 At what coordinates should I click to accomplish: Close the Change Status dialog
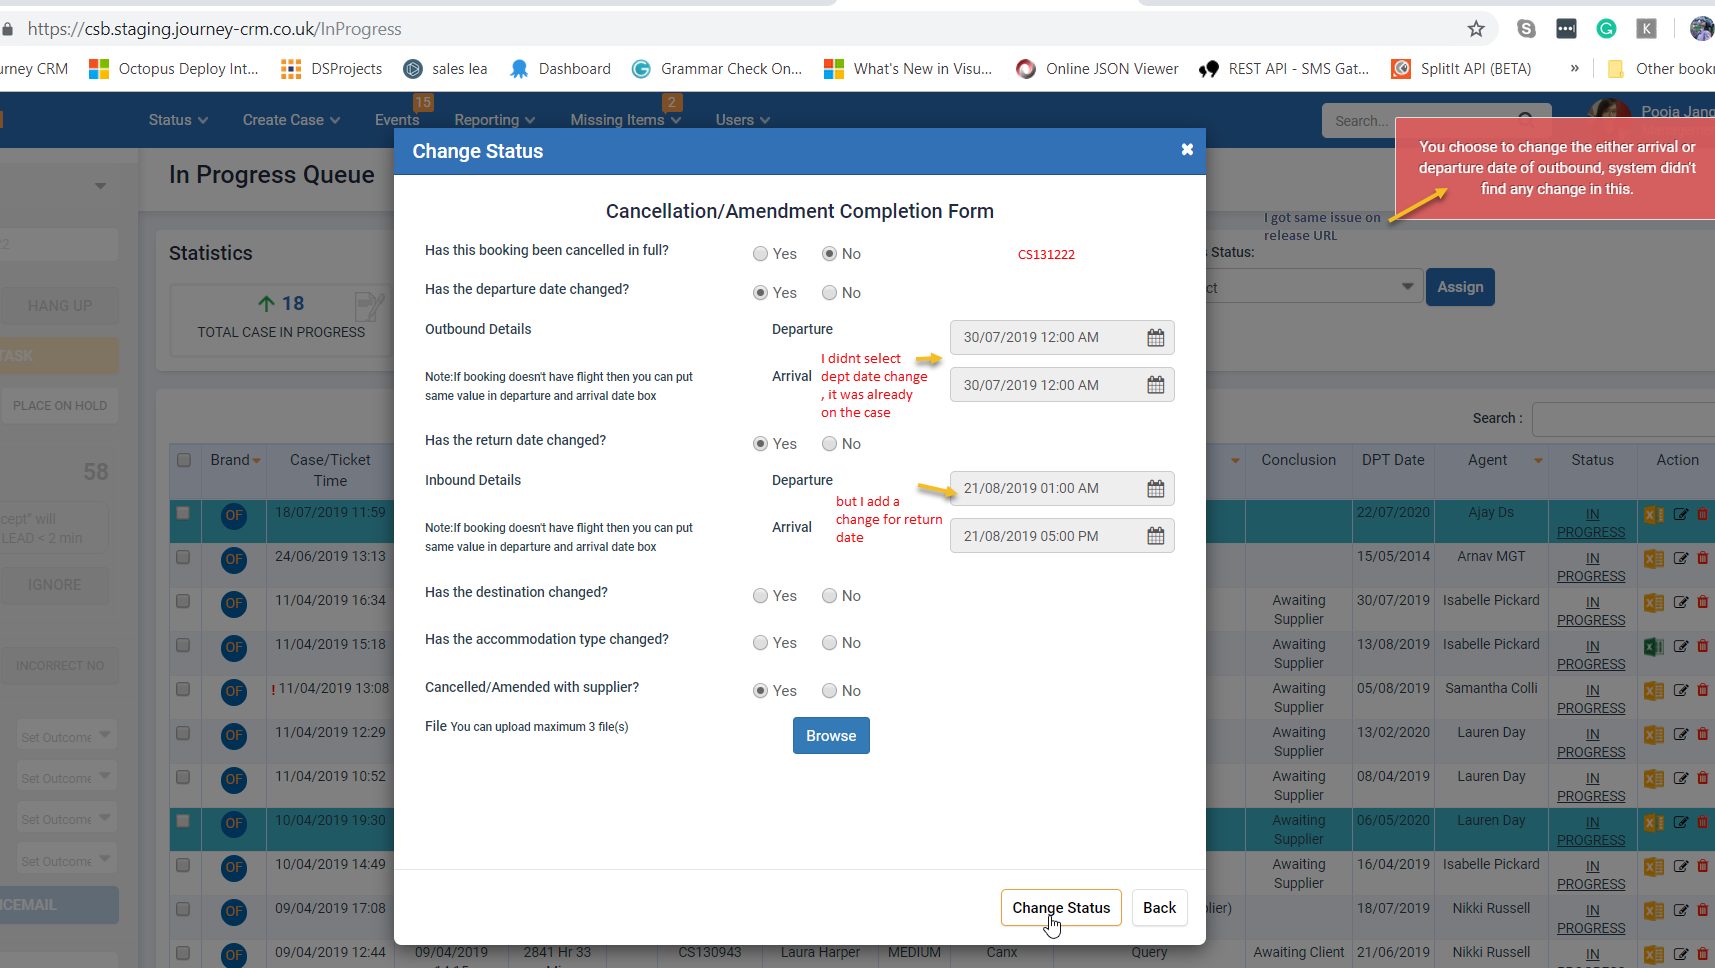[x=1187, y=150]
